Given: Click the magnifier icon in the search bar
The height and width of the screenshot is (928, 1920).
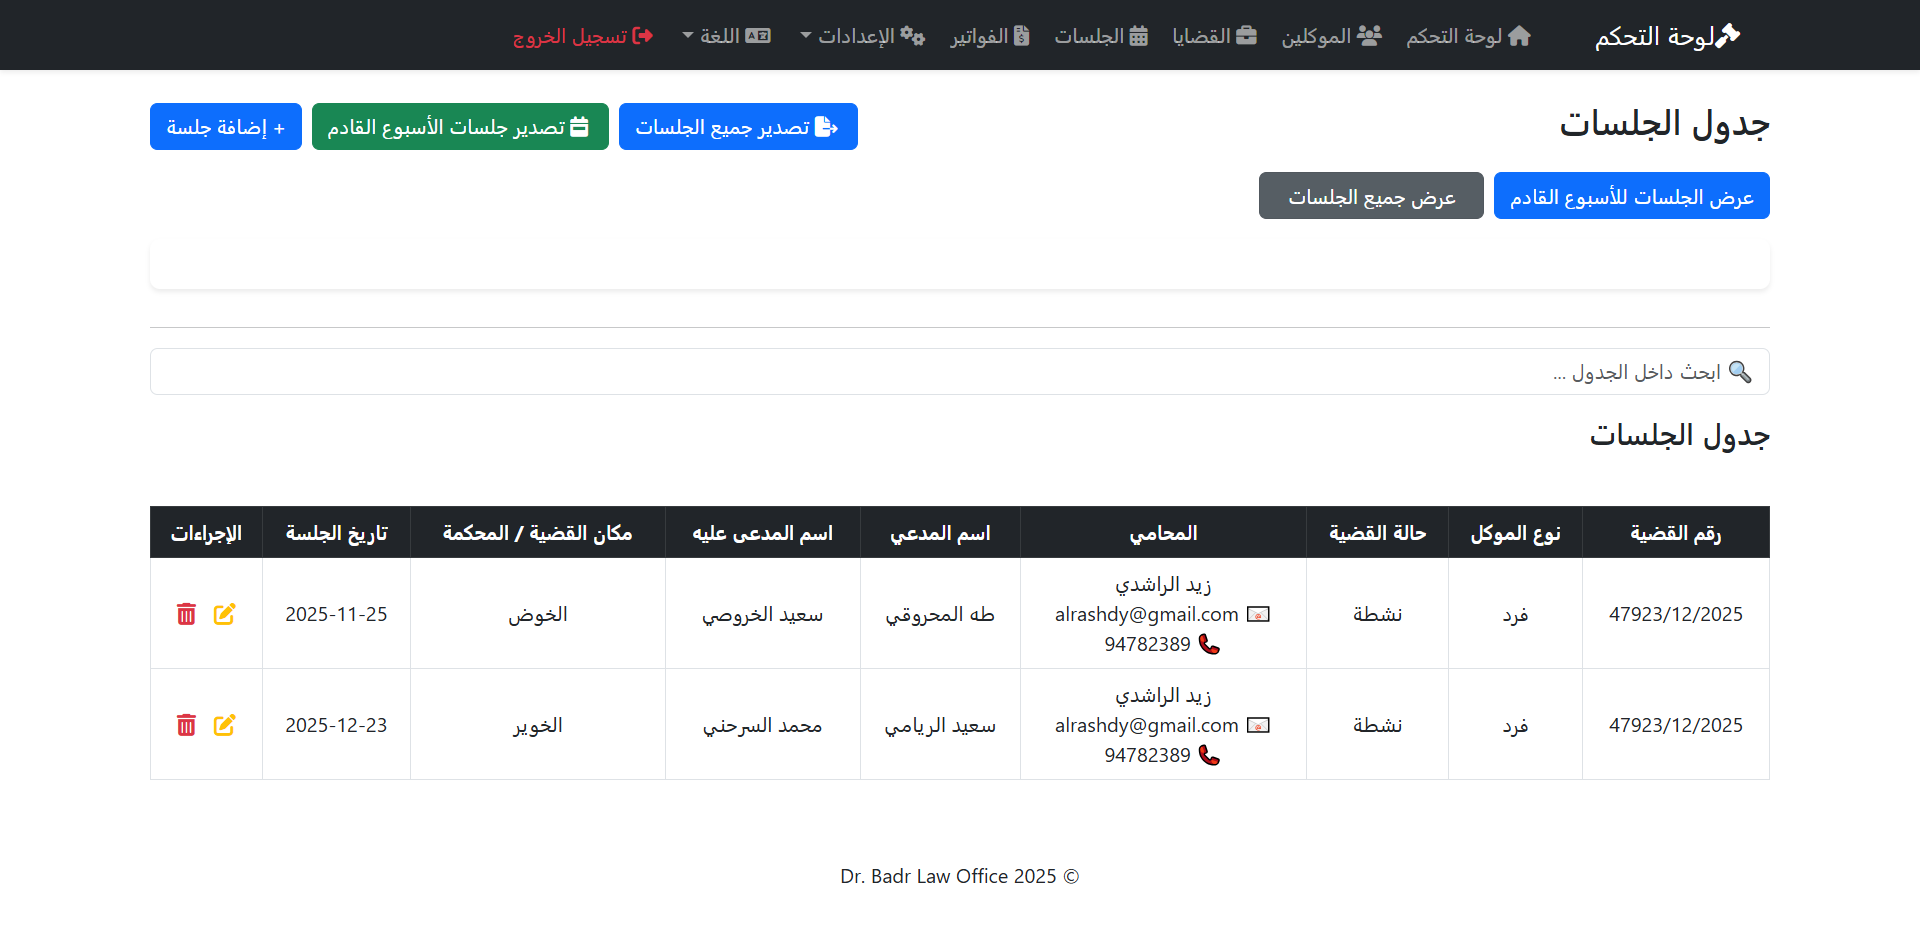Looking at the screenshot, I should pyautogui.click(x=1742, y=371).
